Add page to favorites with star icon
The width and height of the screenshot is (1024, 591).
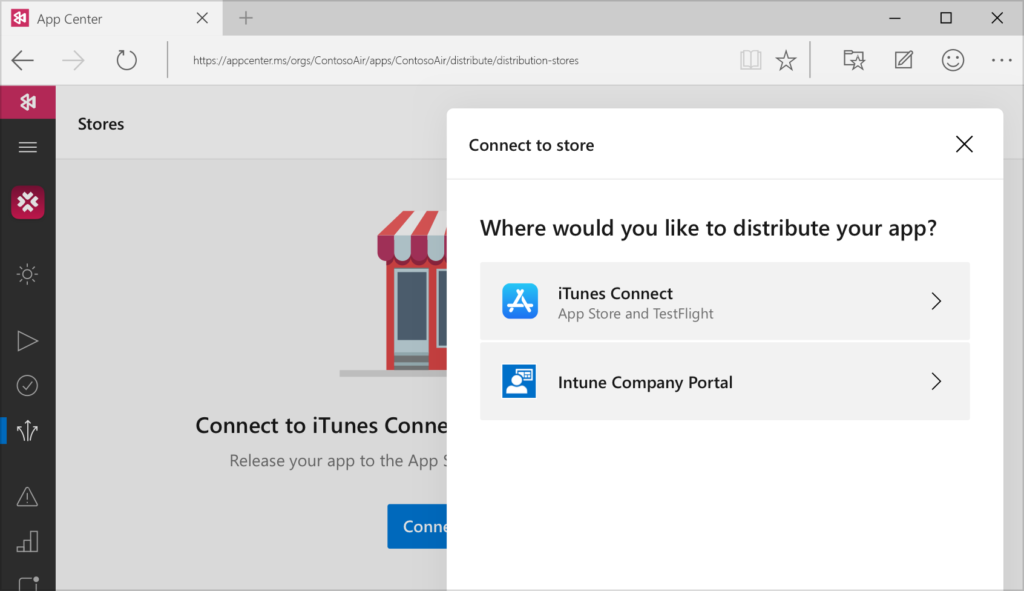(786, 59)
